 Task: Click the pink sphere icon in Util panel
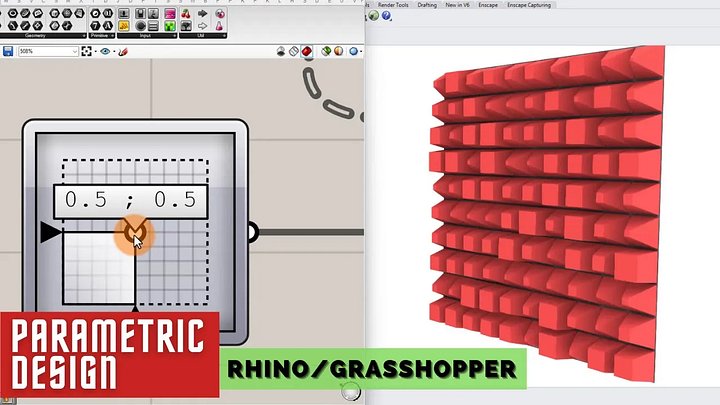pos(219,14)
